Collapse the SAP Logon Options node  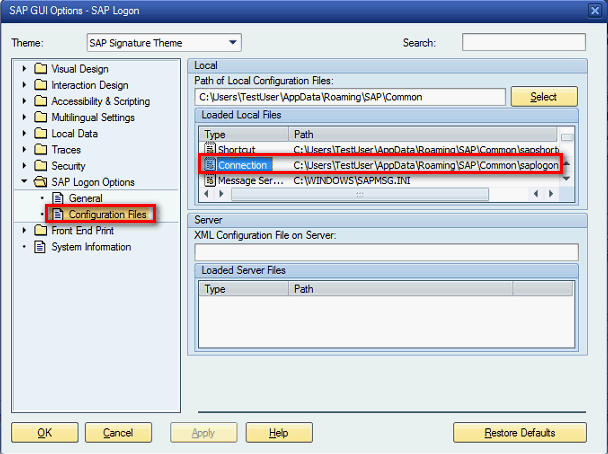[x=24, y=182]
